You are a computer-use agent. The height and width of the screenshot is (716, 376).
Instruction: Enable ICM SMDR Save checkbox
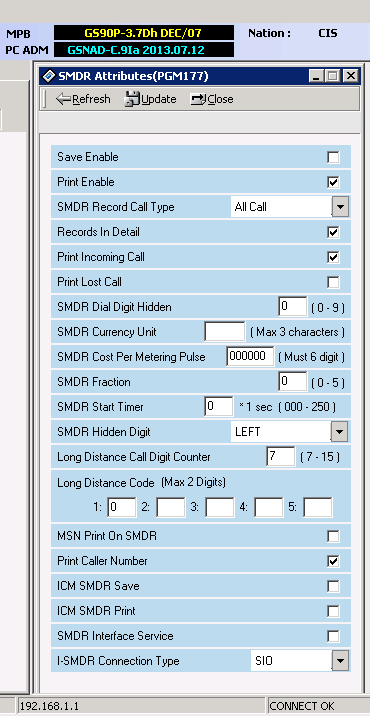(x=334, y=586)
